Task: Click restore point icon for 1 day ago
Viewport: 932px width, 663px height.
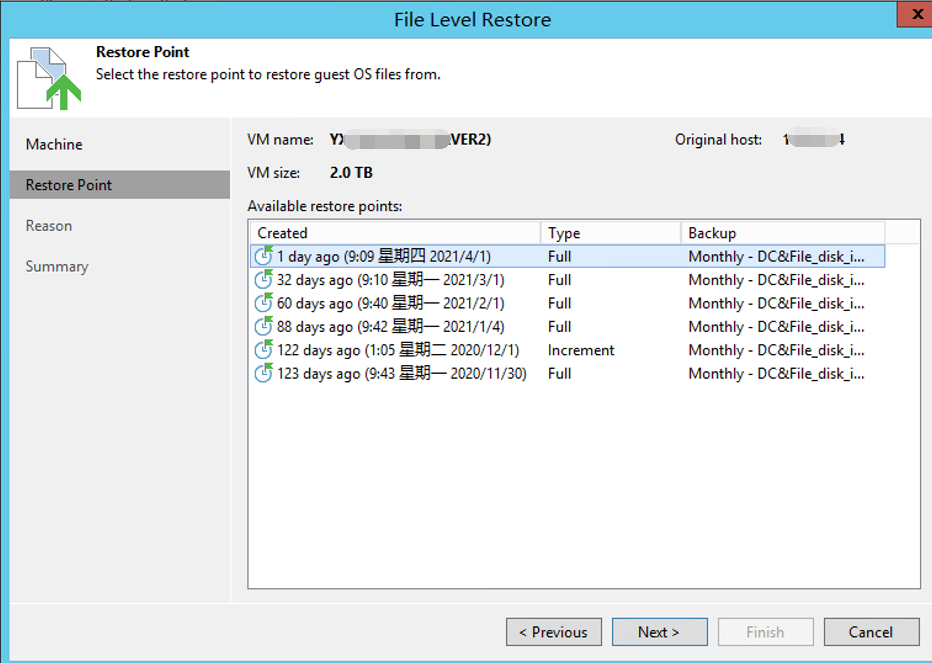Action: 264,256
